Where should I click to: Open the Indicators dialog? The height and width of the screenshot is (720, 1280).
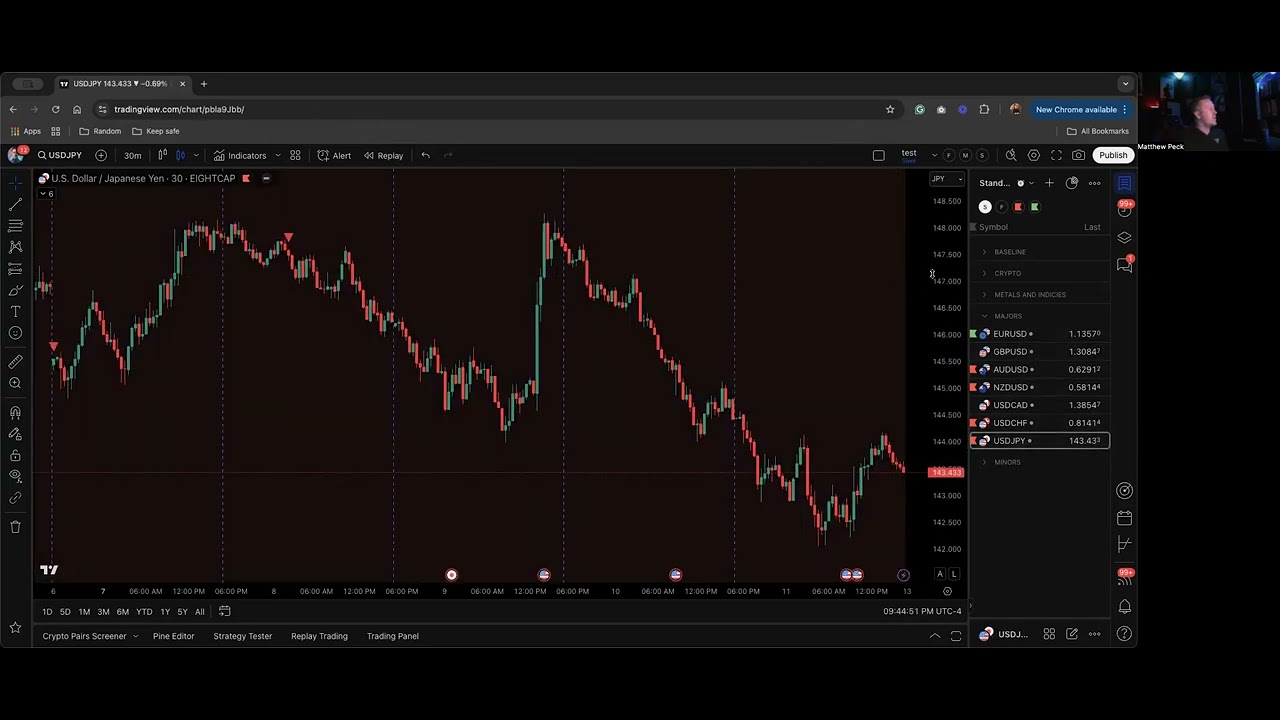point(240,155)
